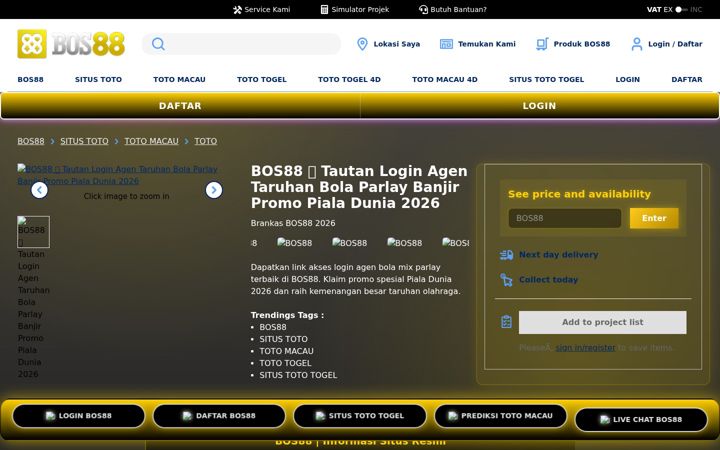Click the Simulator Projek calculator icon
Screen dimensions: 720x450
(x=324, y=10)
